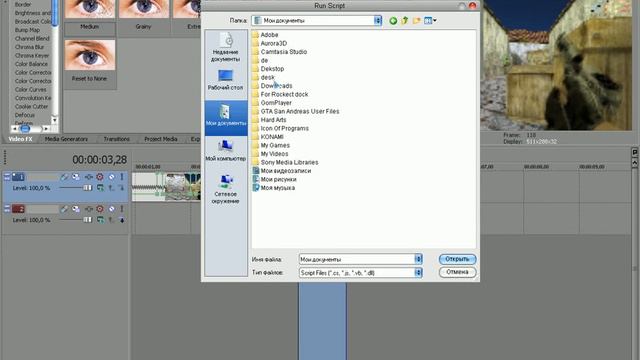Click the video clip on track 1
Screen dimensions: 640x360
click(x=166, y=187)
